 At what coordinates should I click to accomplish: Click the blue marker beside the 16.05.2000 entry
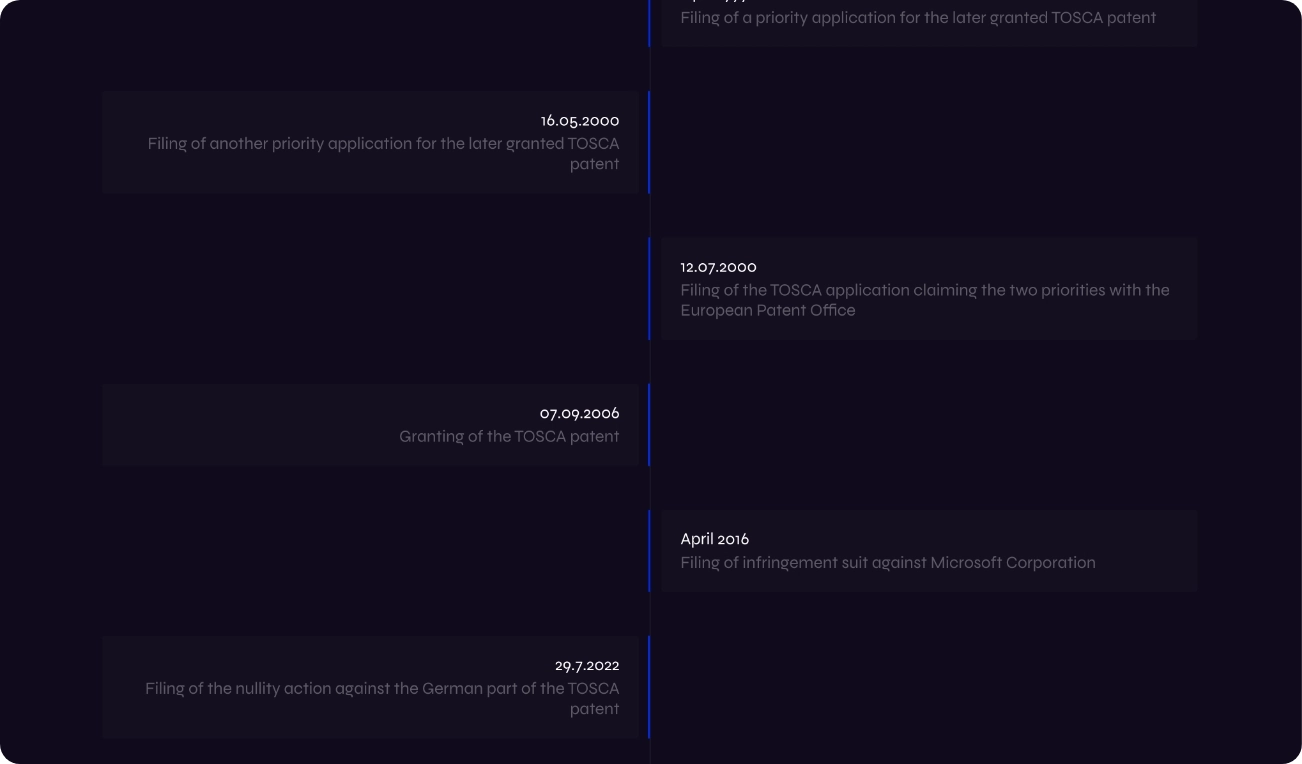coord(649,142)
